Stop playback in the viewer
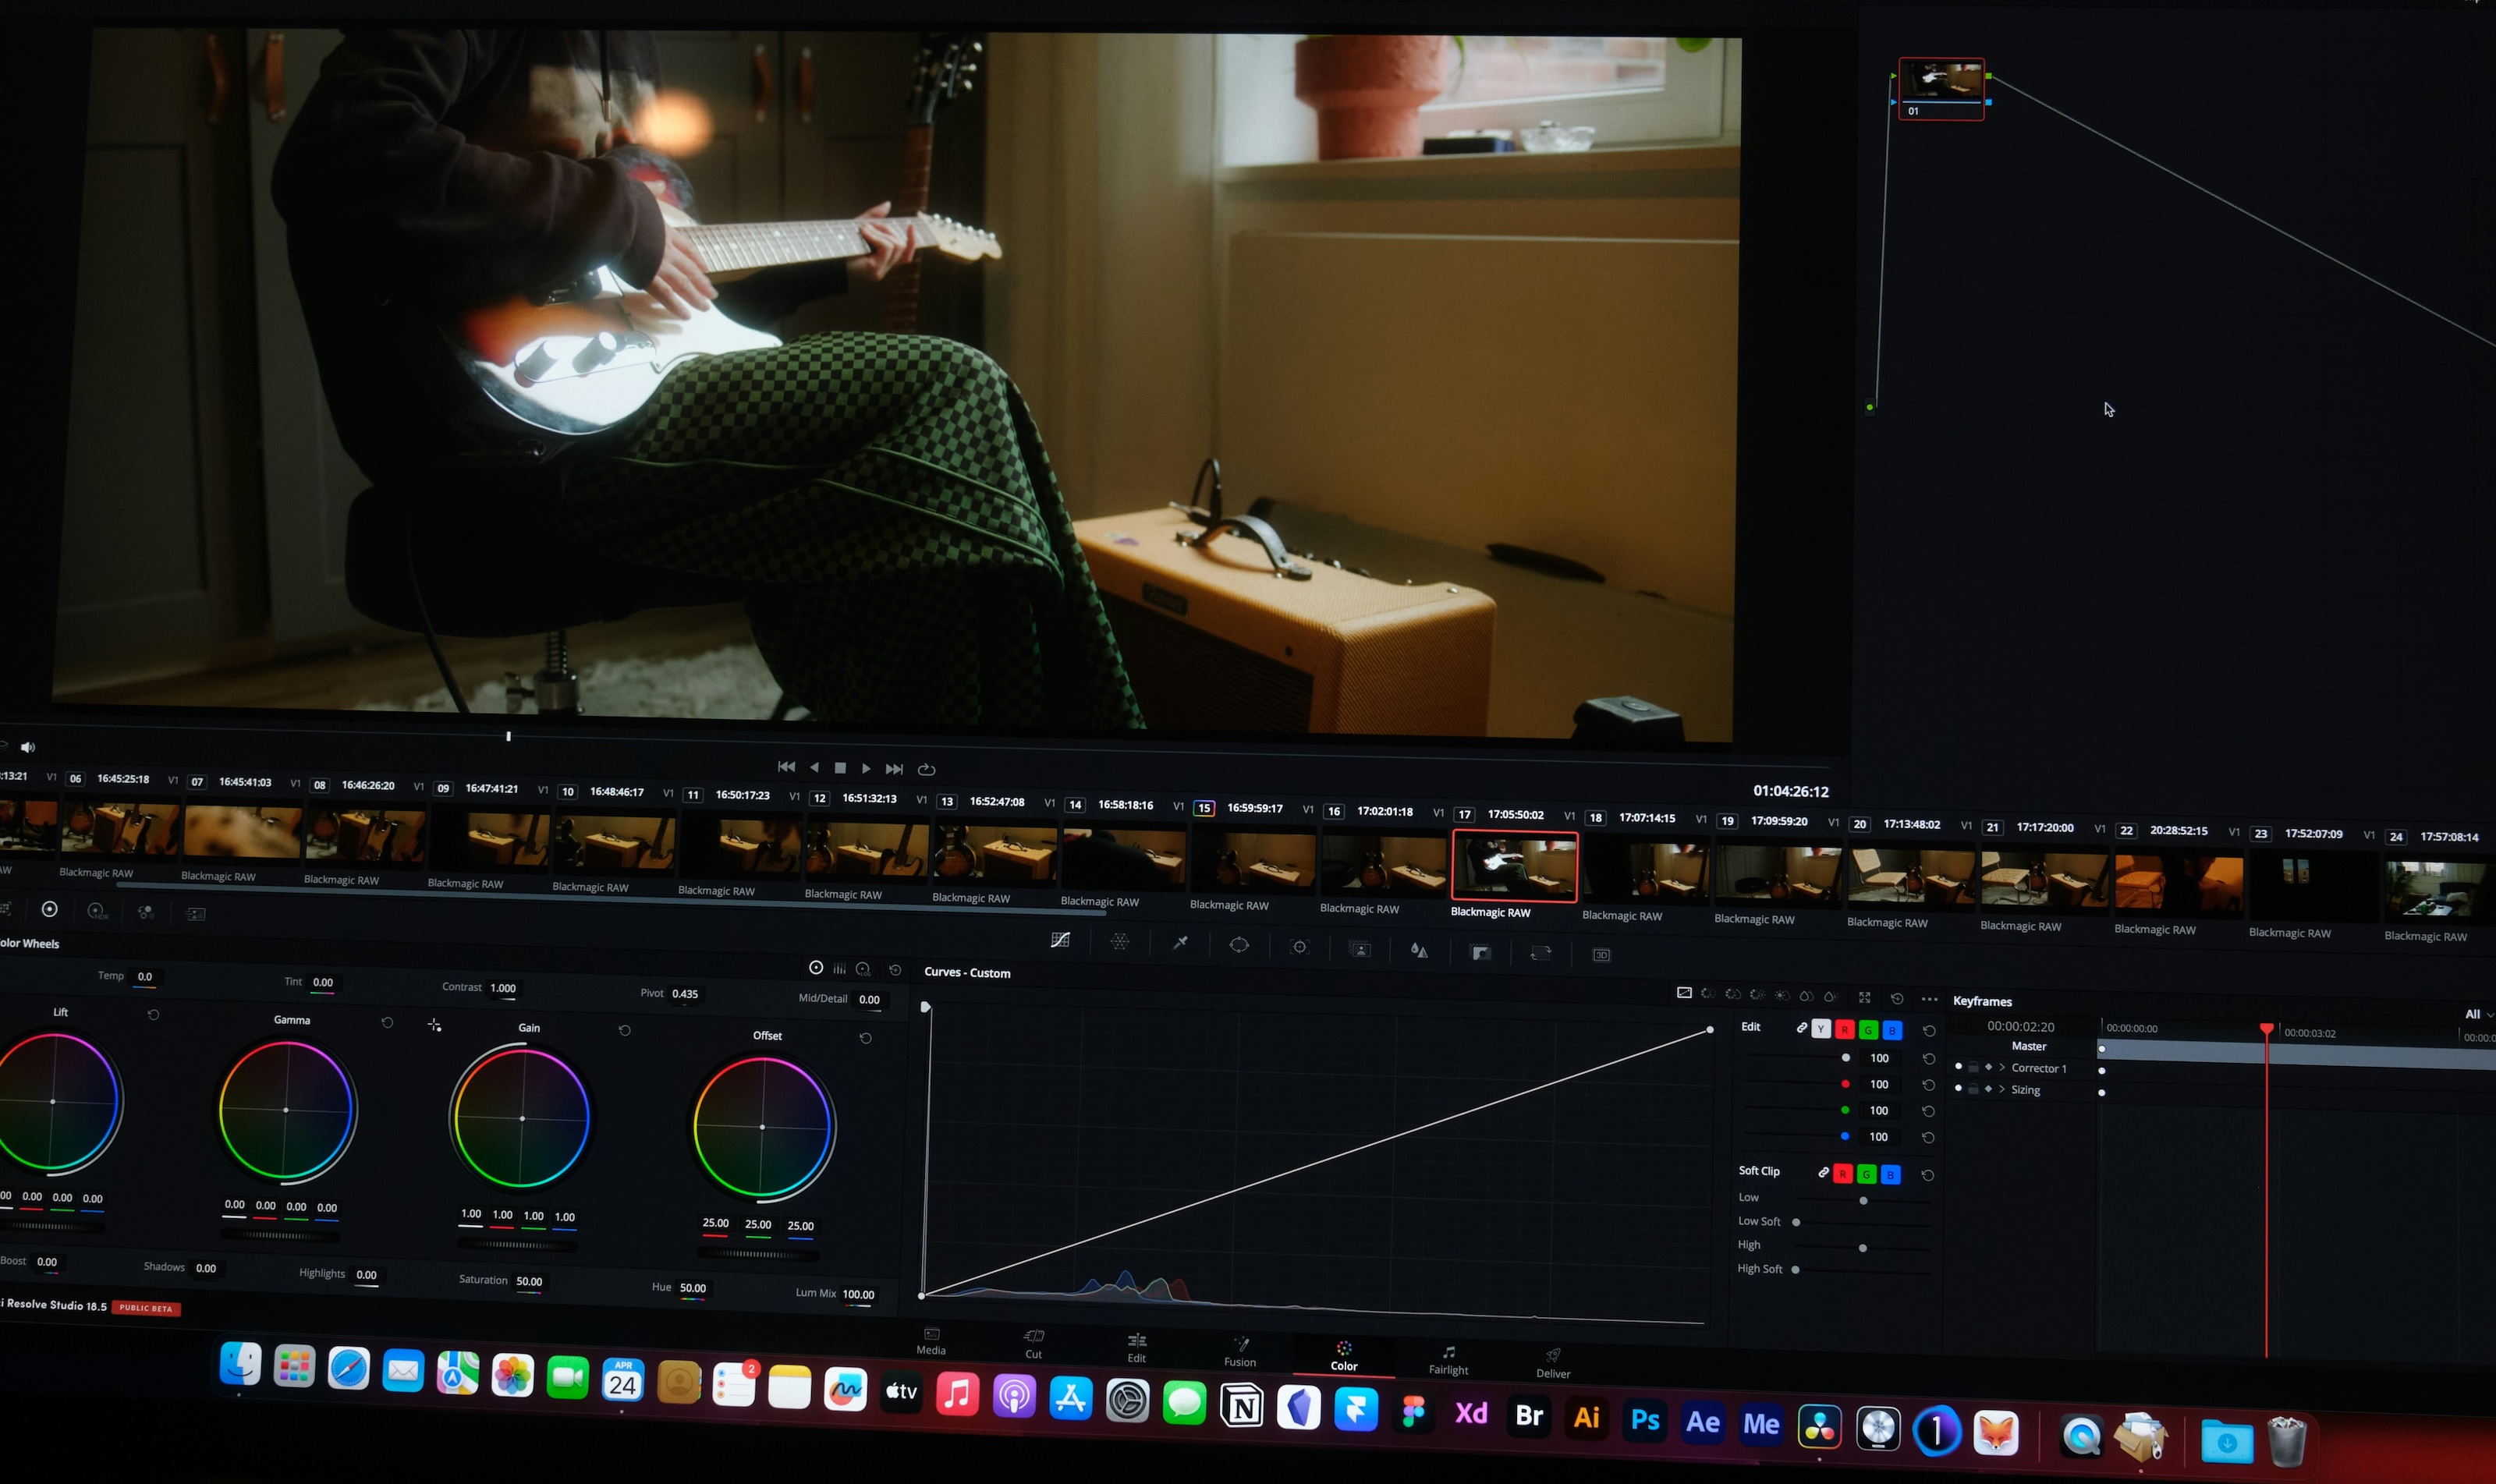Image resolution: width=2496 pixels, height=1484 pixels. 840,768
